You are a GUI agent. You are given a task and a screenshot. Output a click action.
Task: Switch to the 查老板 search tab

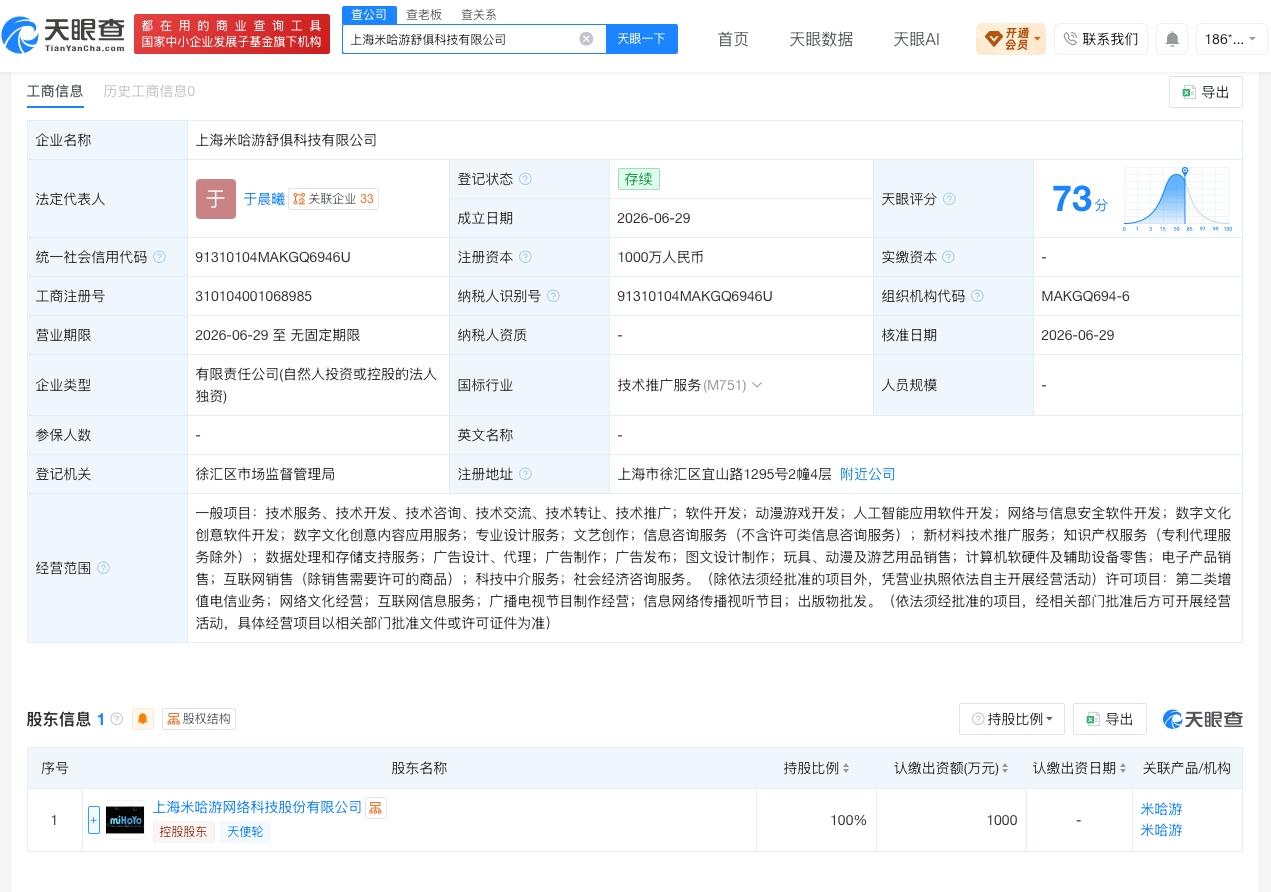pyautogui.click(x=424, y=14)
